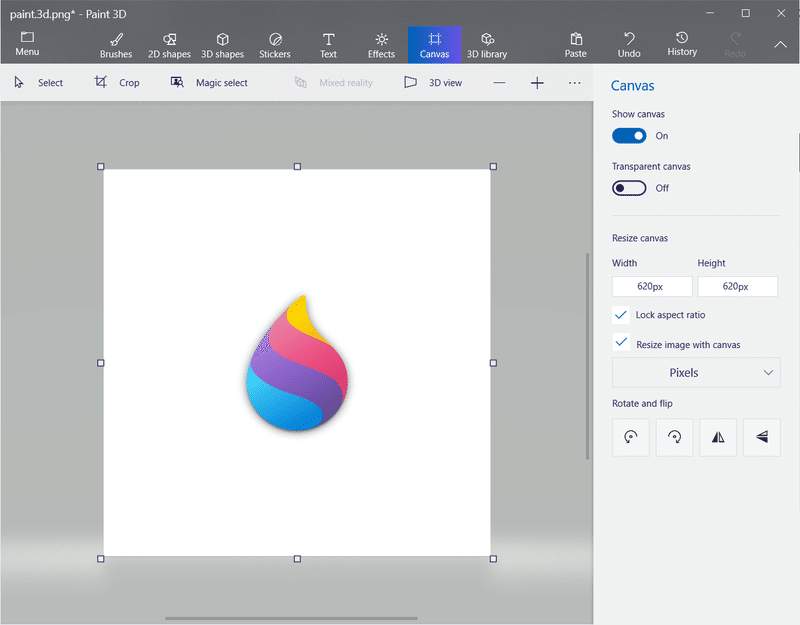
Task: Click the canvas Height field
Action: (738, 287)
